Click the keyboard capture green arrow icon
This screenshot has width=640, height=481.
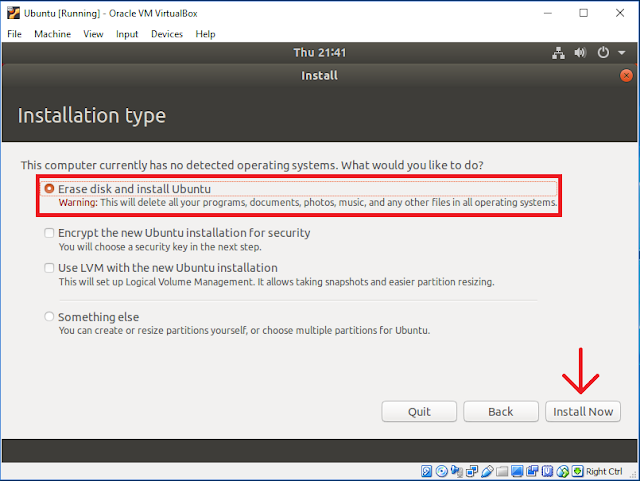pyautogui.click(x=577, y=471)
